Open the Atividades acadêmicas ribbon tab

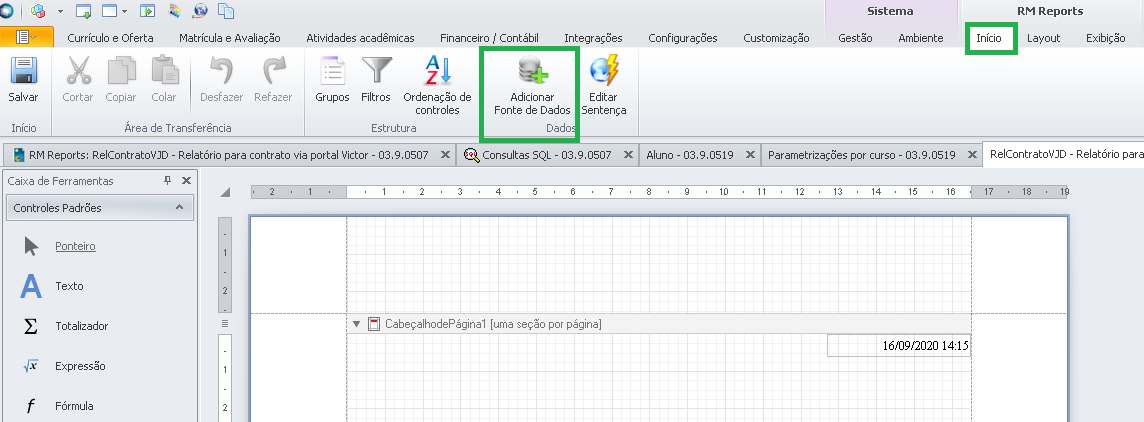[x=360, y=38]
